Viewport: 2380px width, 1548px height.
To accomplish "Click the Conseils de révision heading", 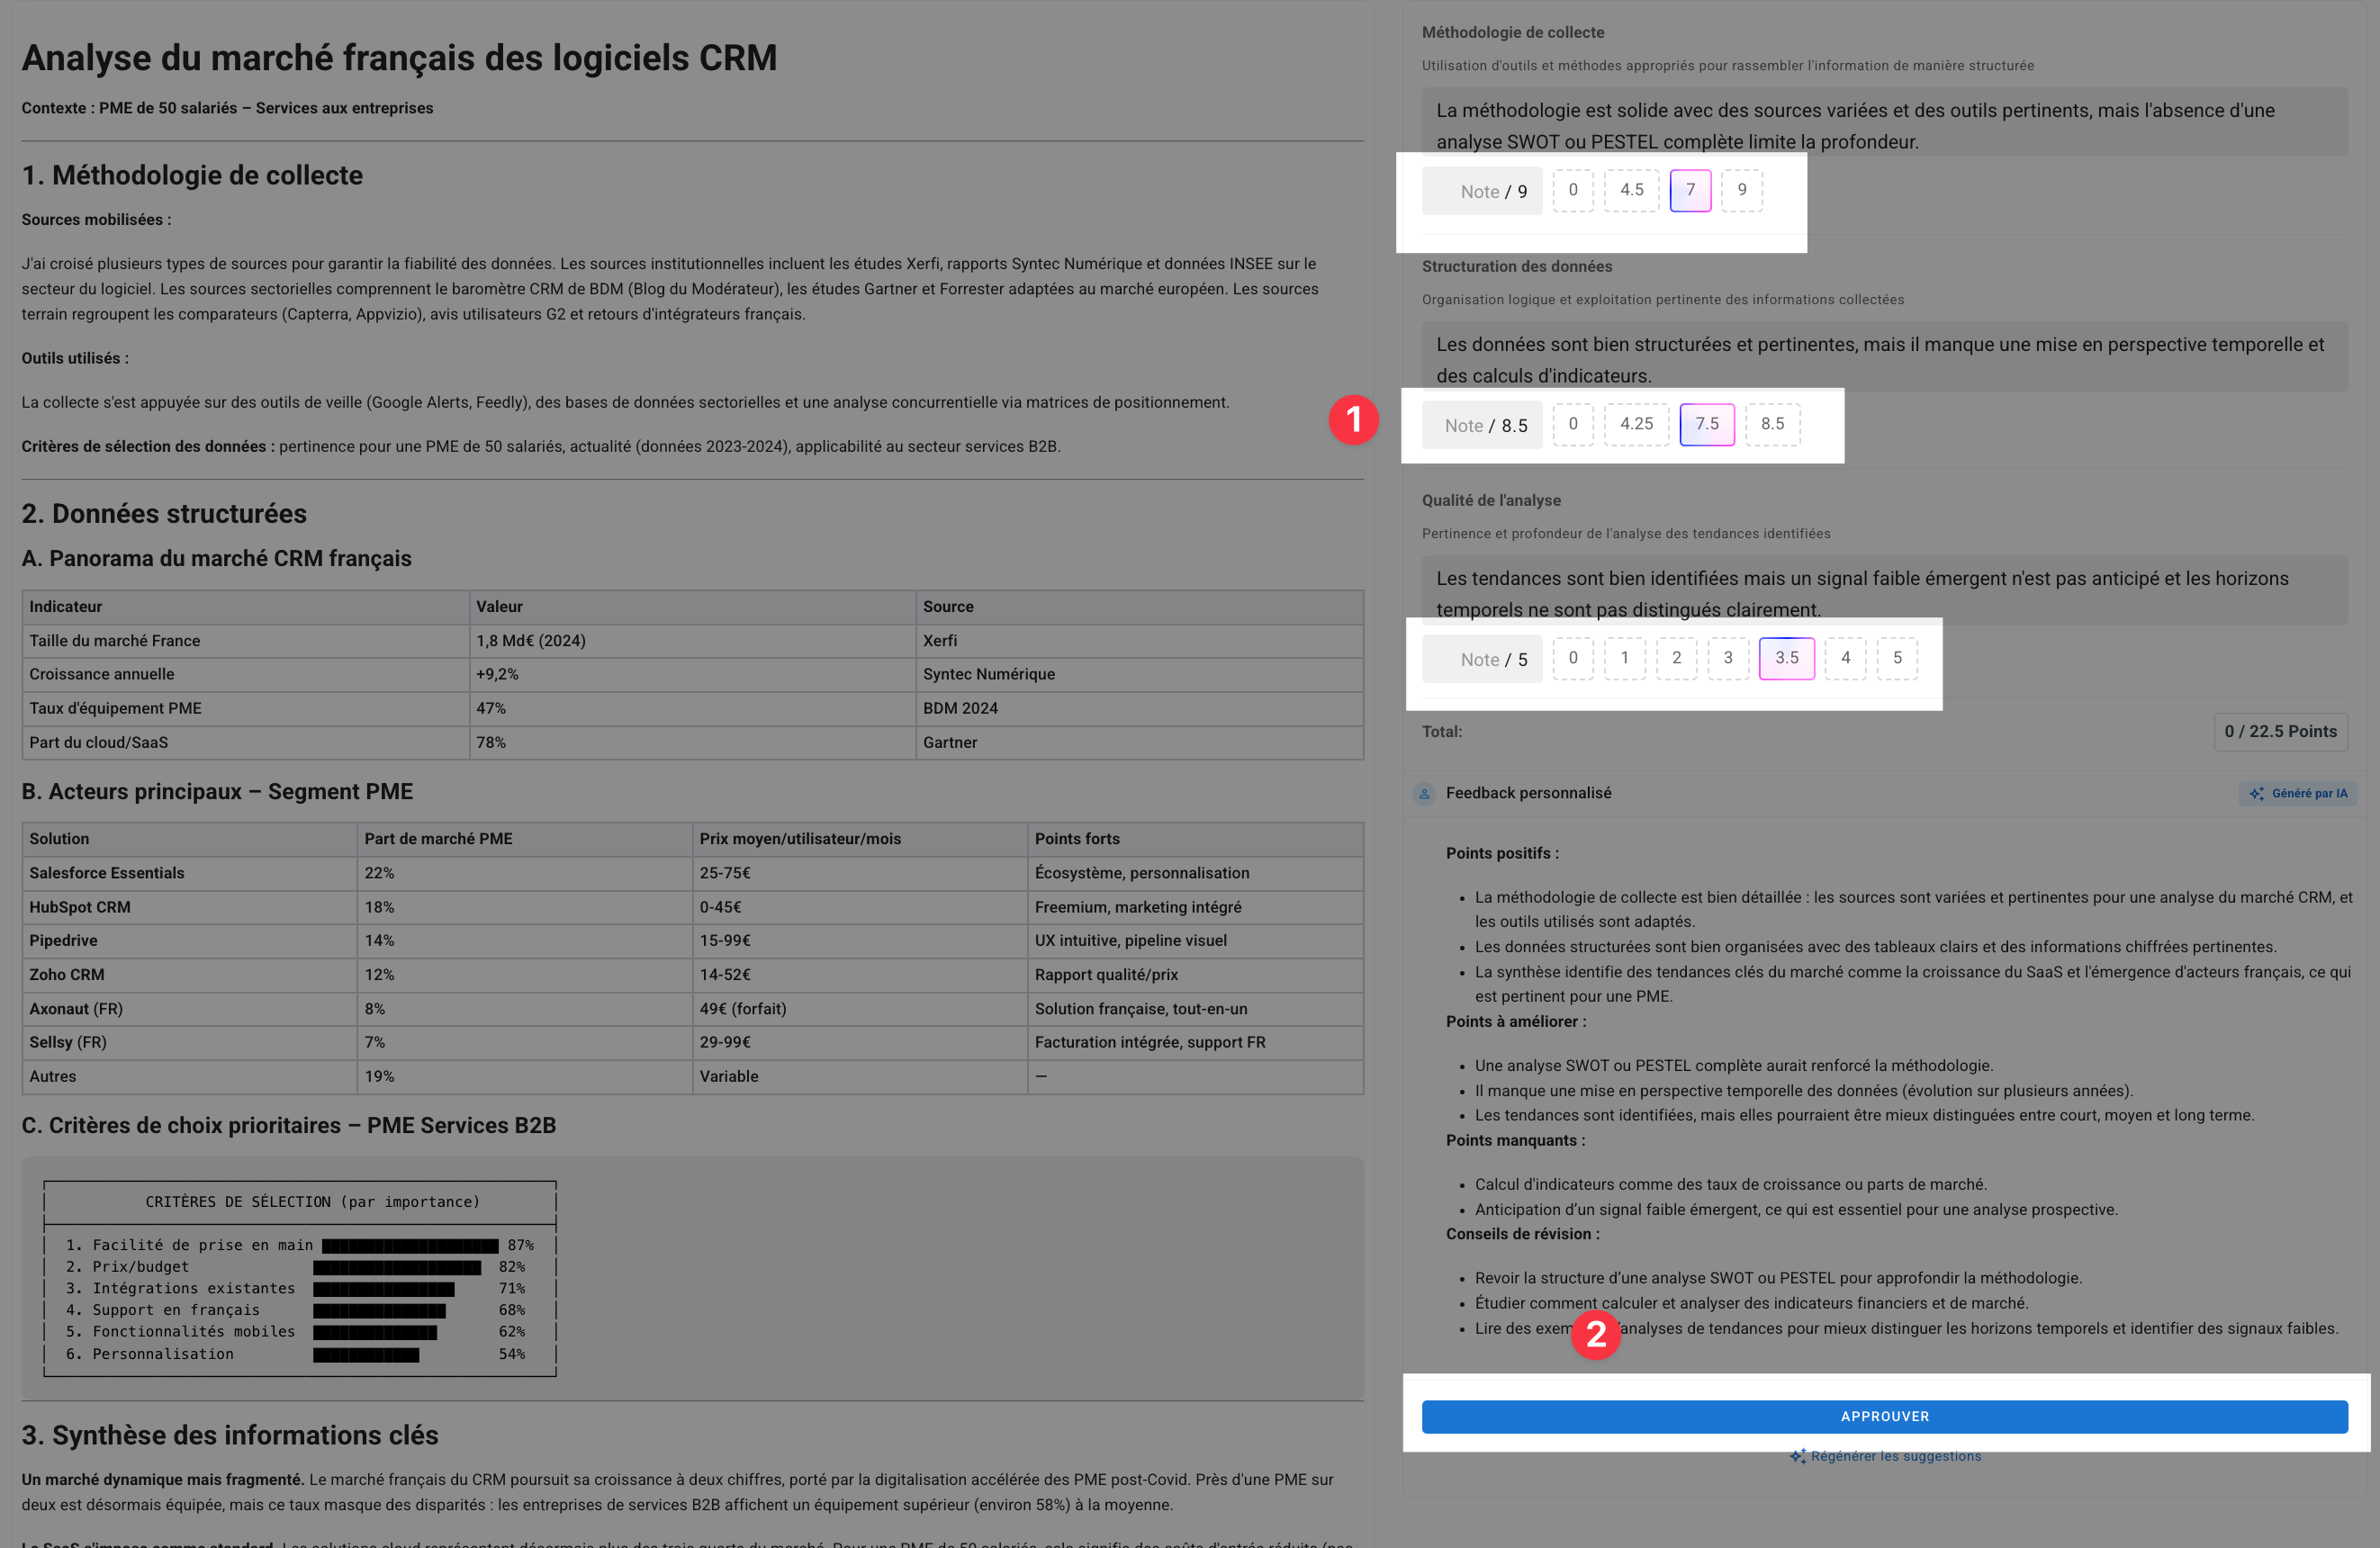I will tap(1523, 1234).
